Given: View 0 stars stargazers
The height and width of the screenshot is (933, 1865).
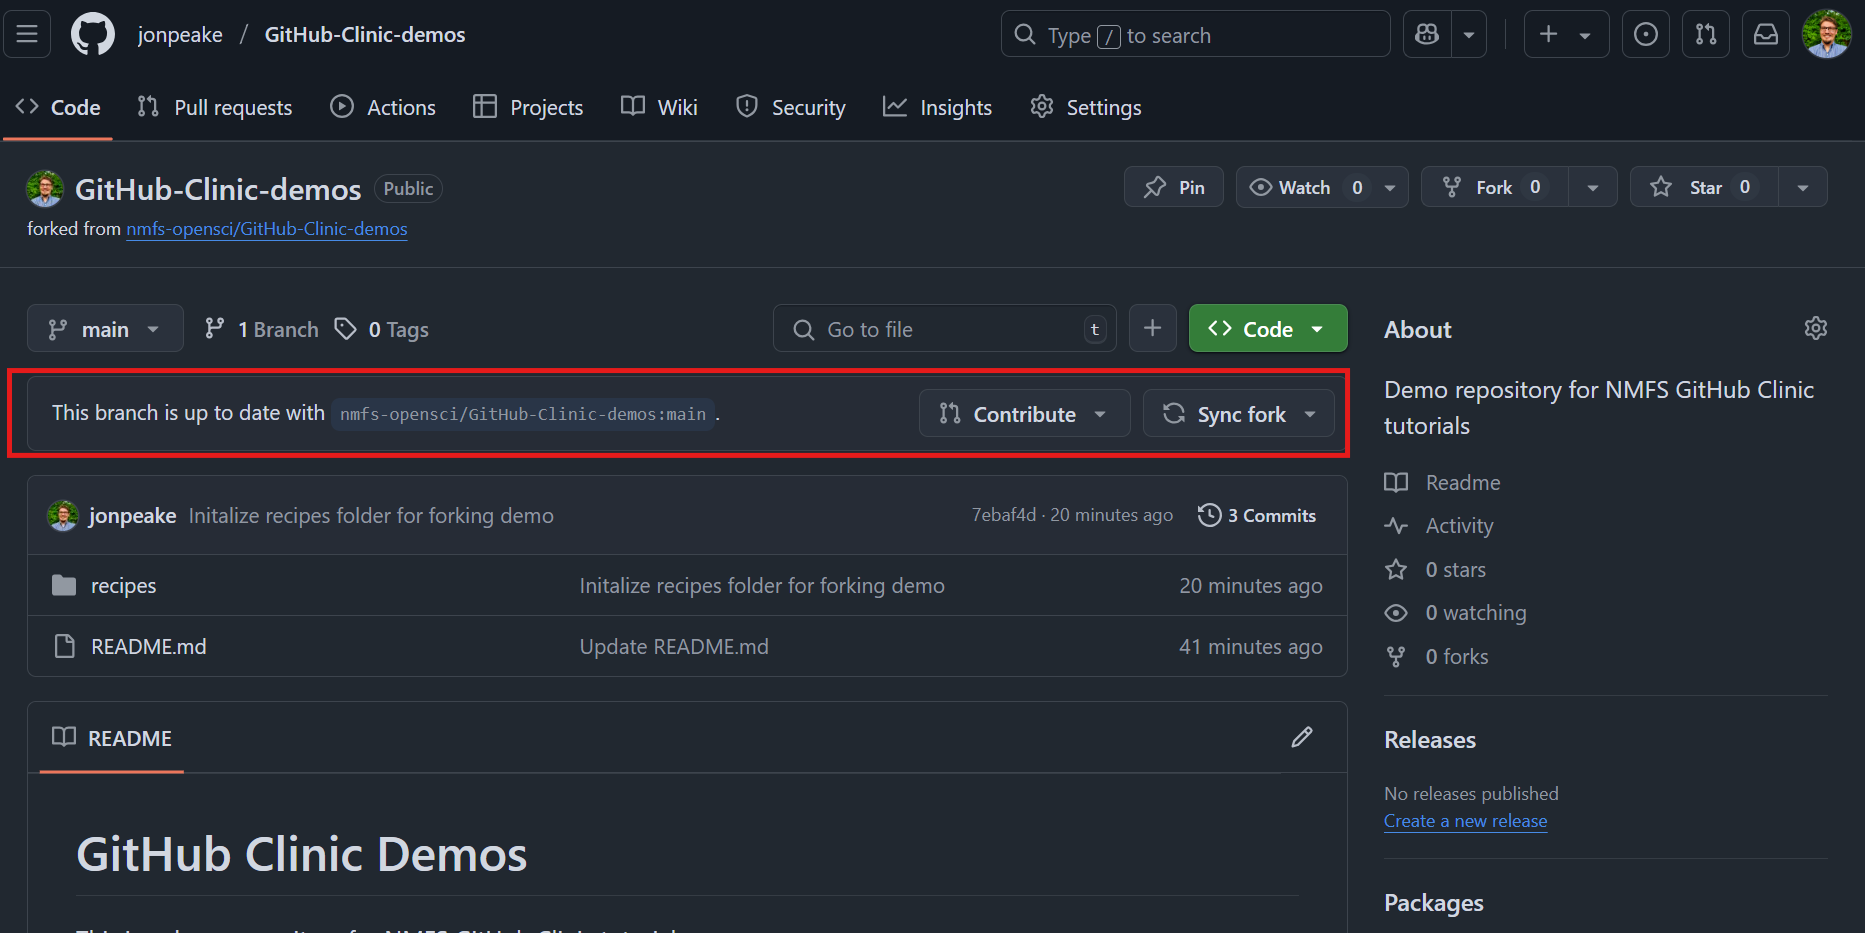Looking at the screenshot, I should point(1435,570).
